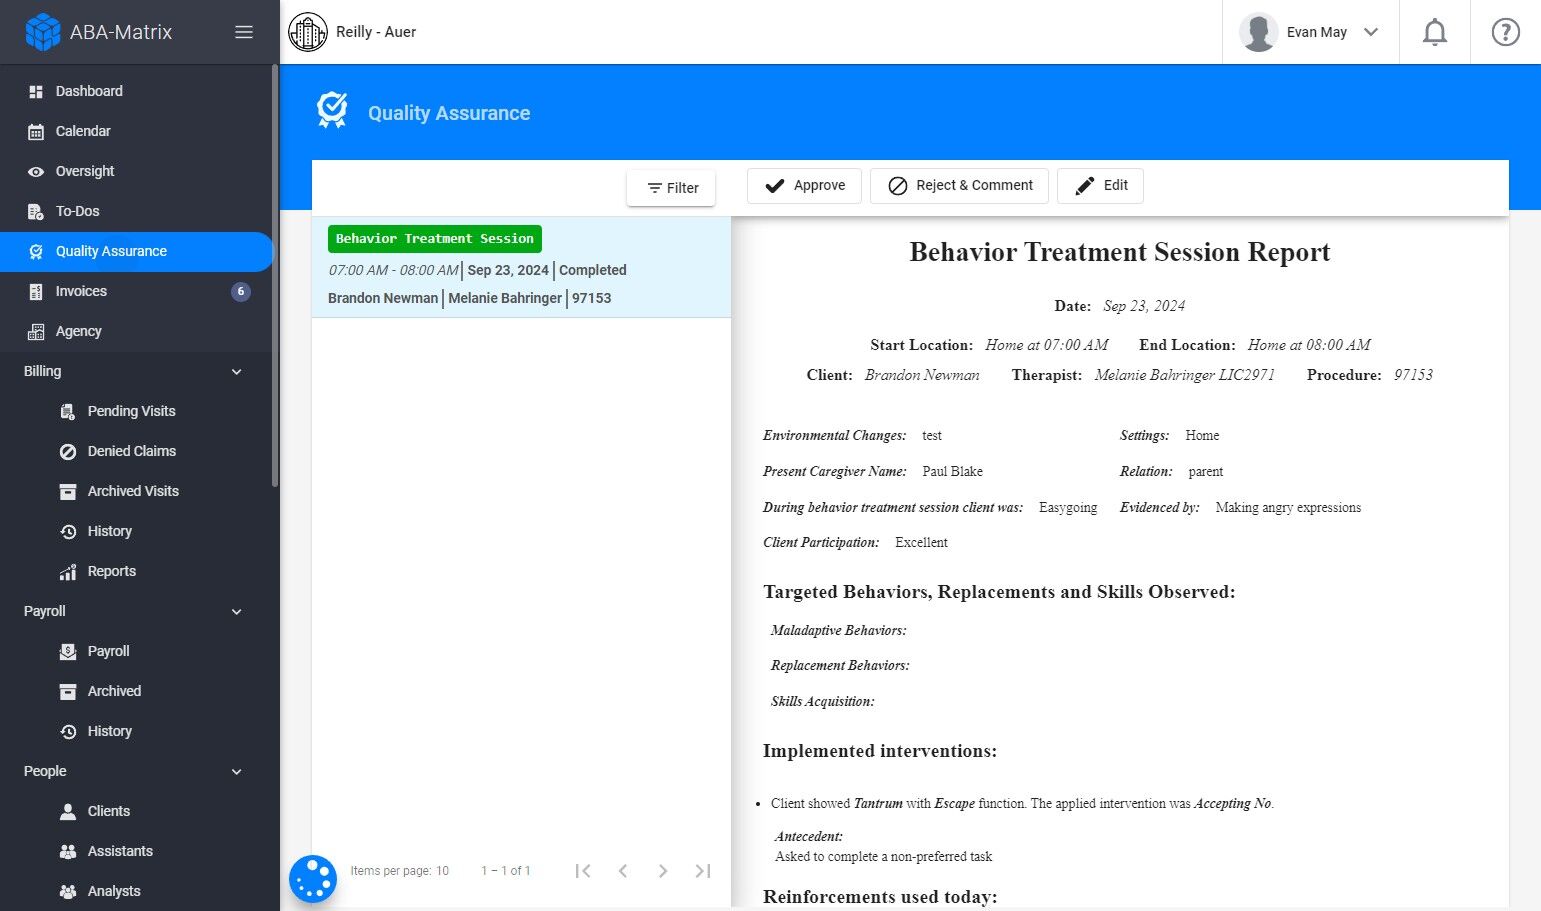Go to next page of results

(663, 871)
